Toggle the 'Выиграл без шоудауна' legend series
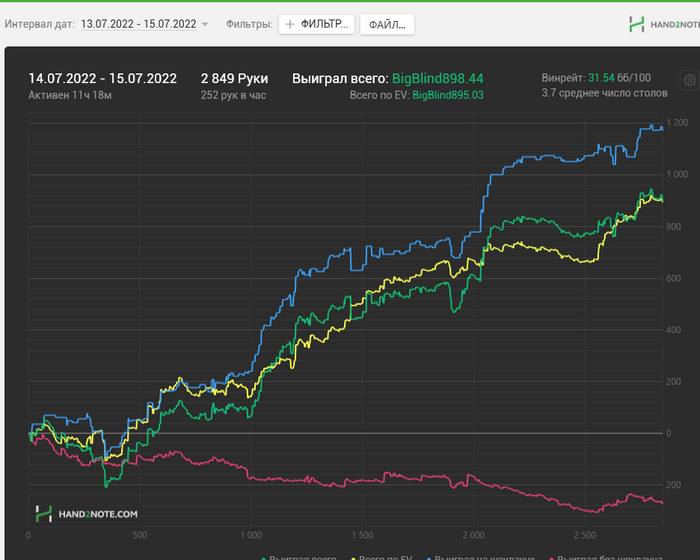700x560 pixels. (x=606, y=557)
